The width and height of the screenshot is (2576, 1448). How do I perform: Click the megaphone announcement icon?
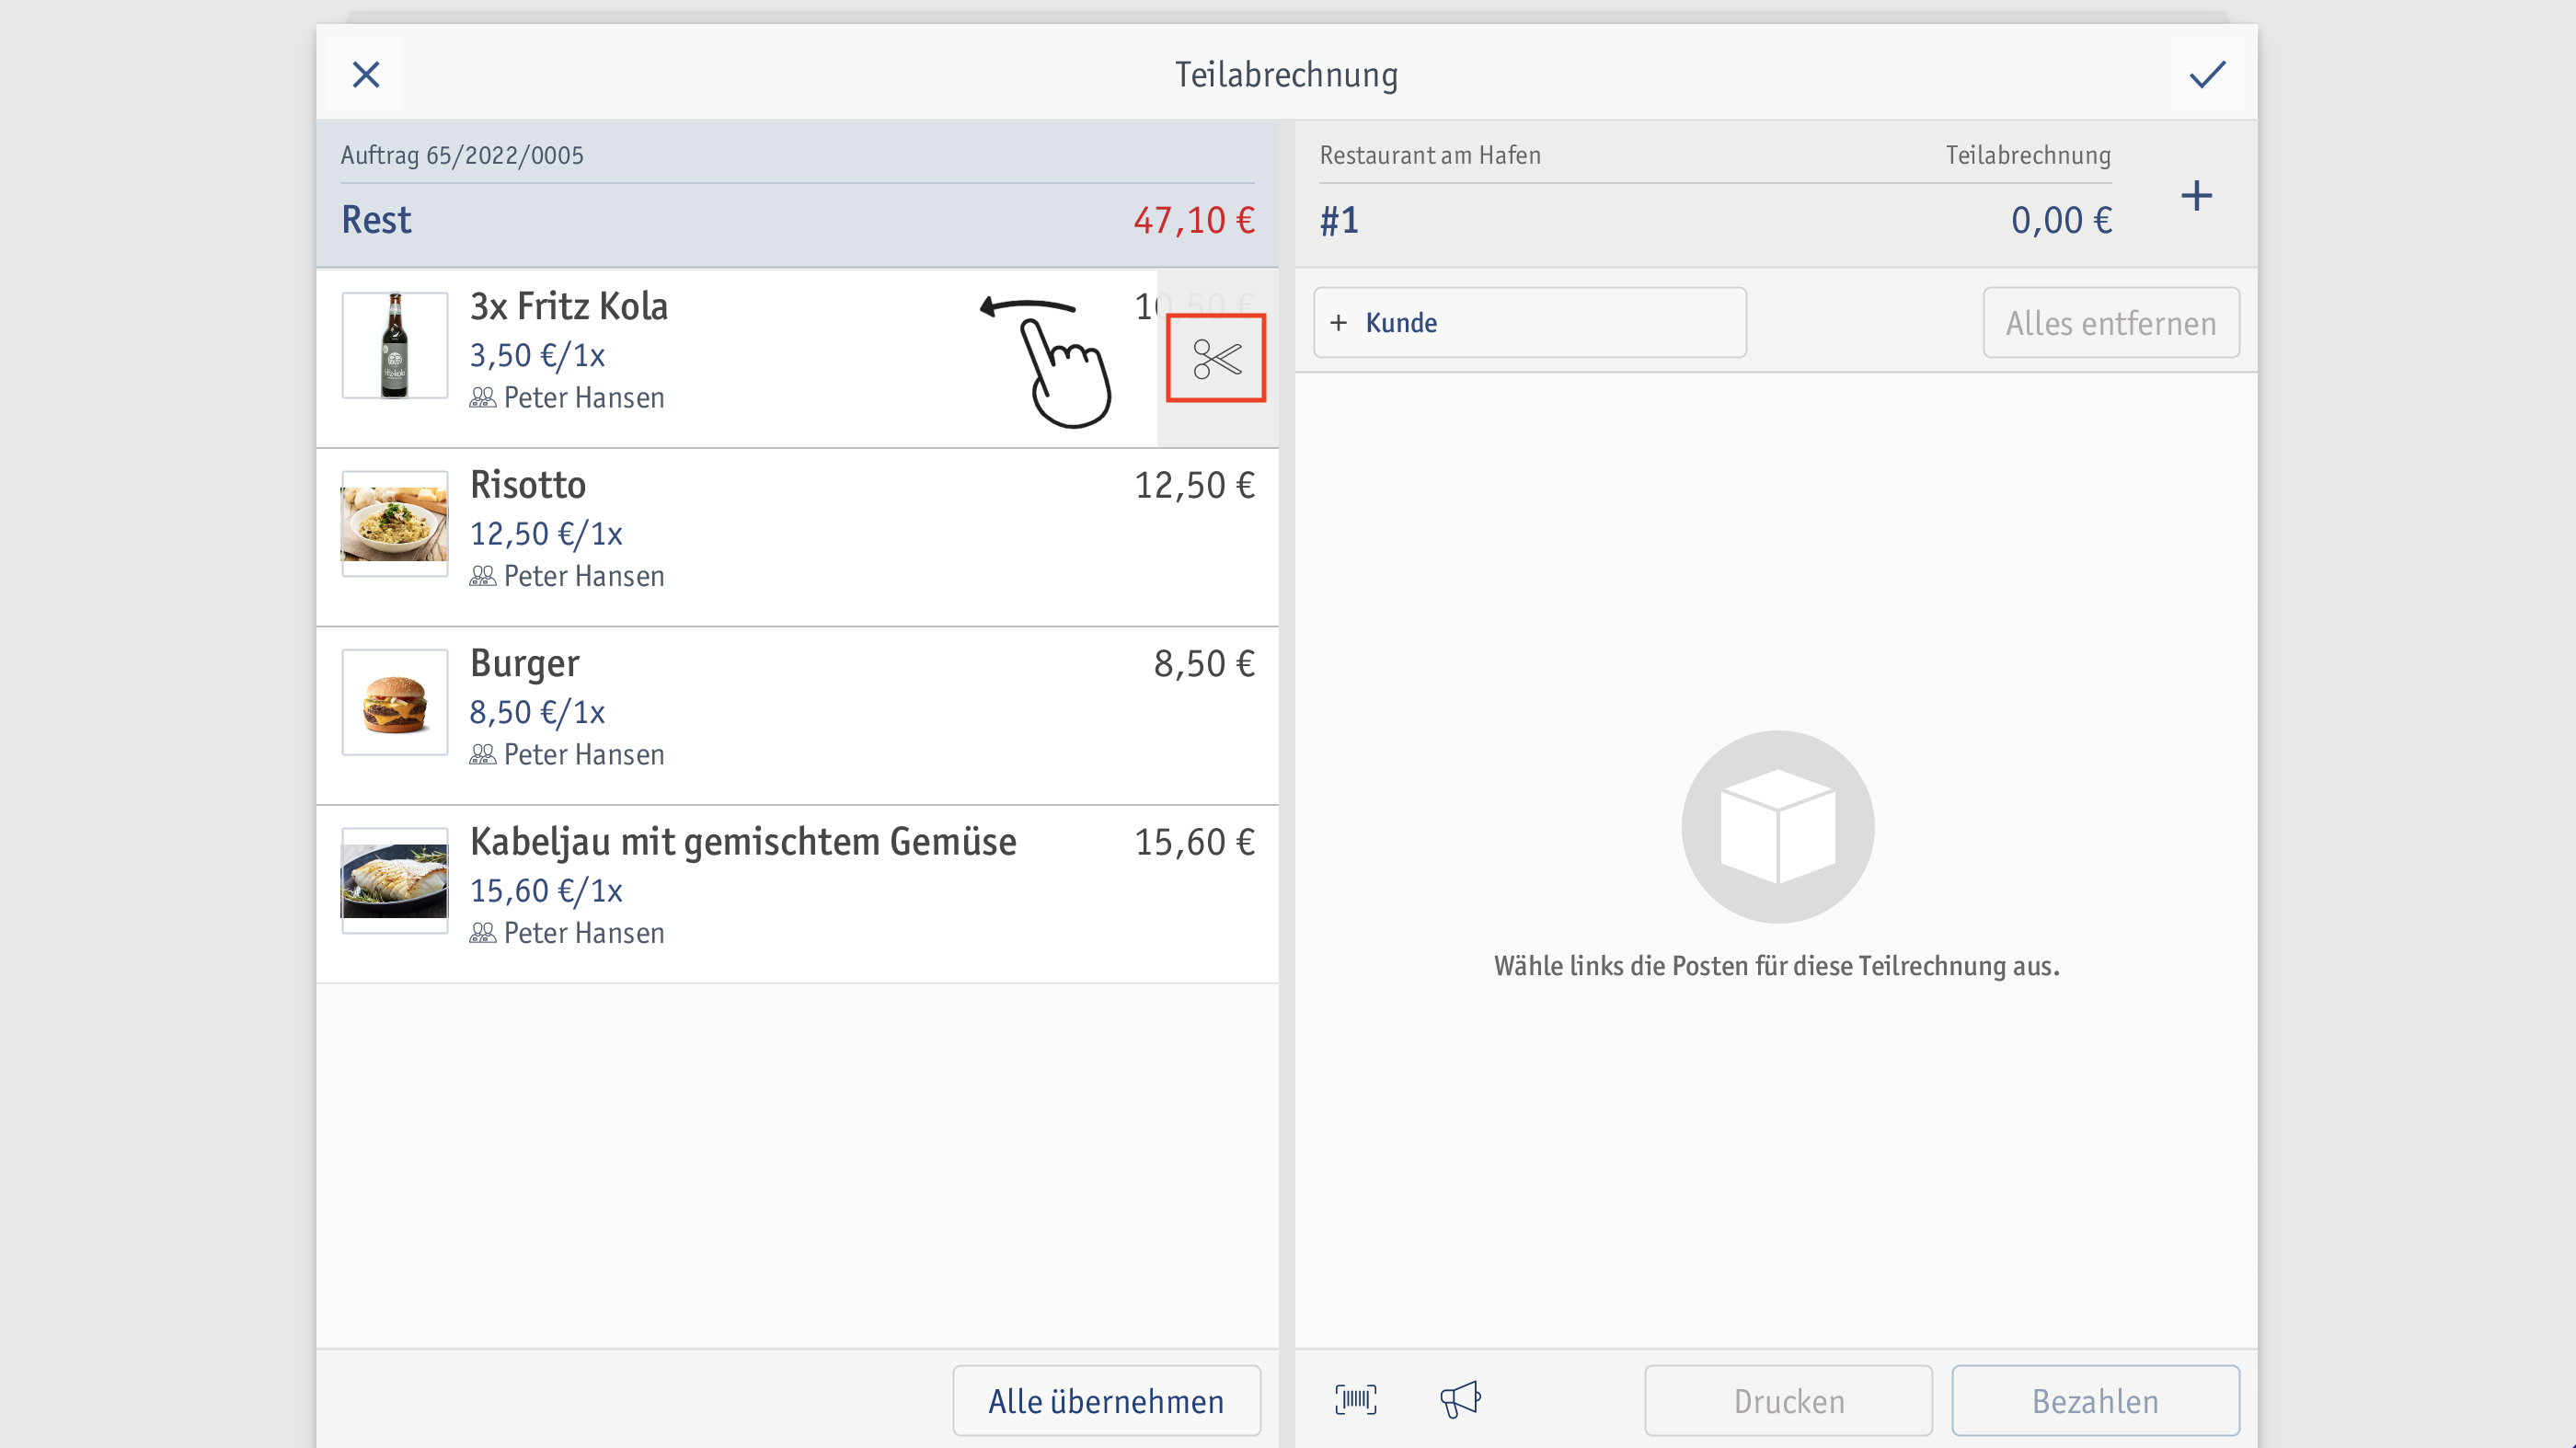click(1460, 1399)
